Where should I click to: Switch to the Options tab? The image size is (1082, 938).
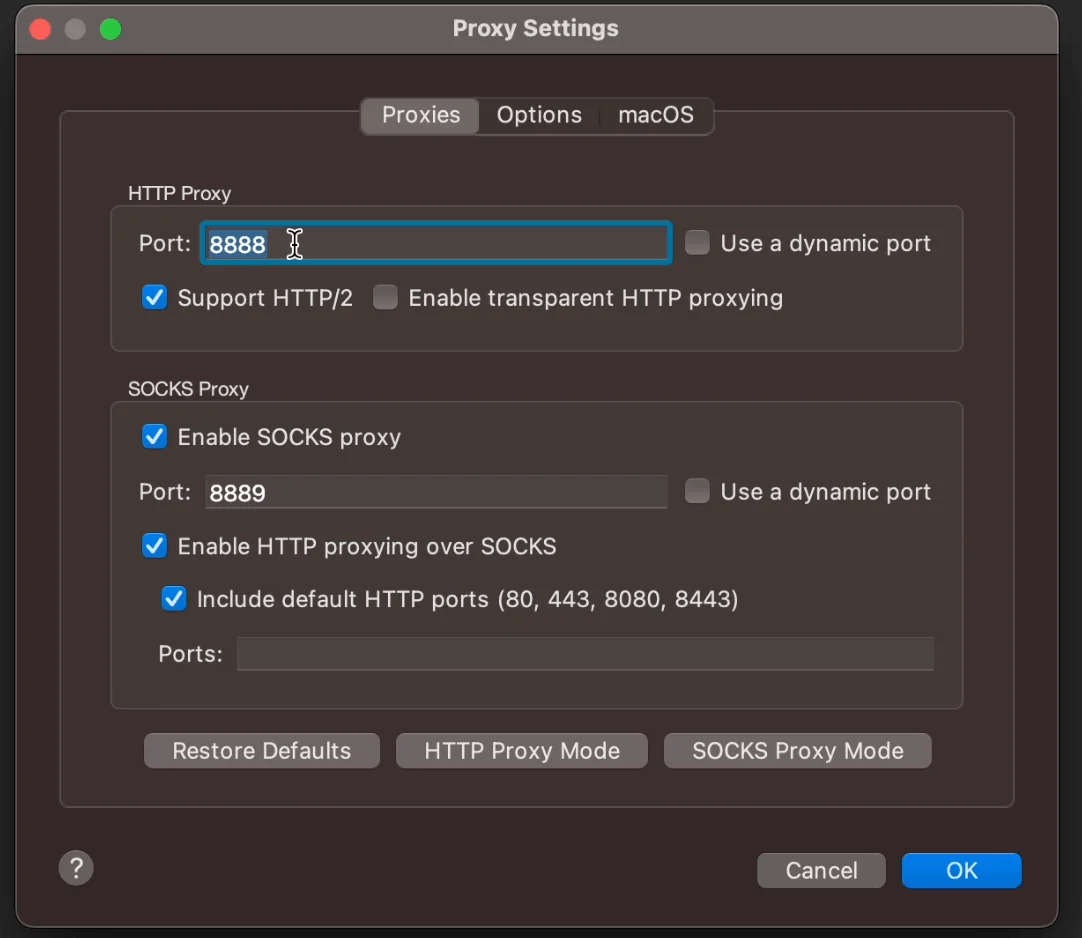(539, 115)
